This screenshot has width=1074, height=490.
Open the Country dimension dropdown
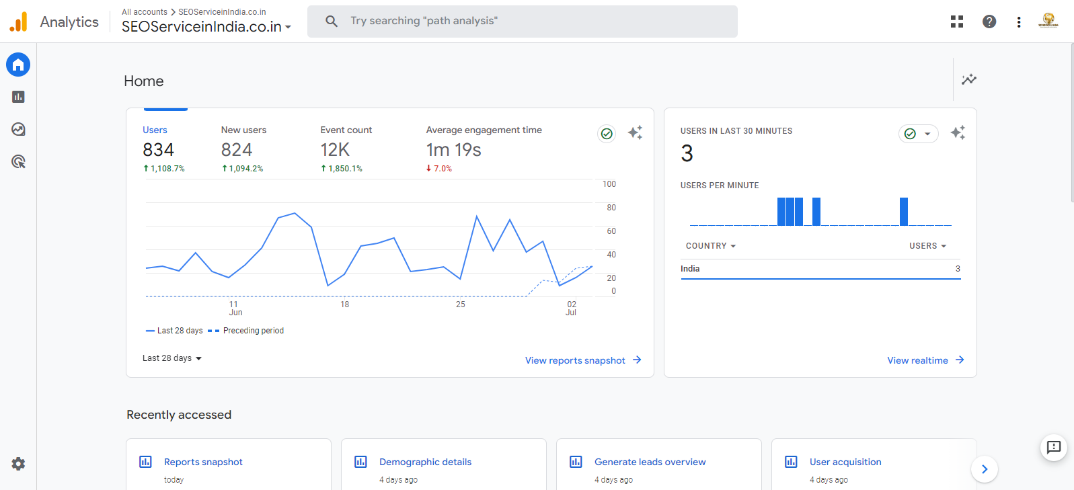pyautogui.click(x=710, y=246)
